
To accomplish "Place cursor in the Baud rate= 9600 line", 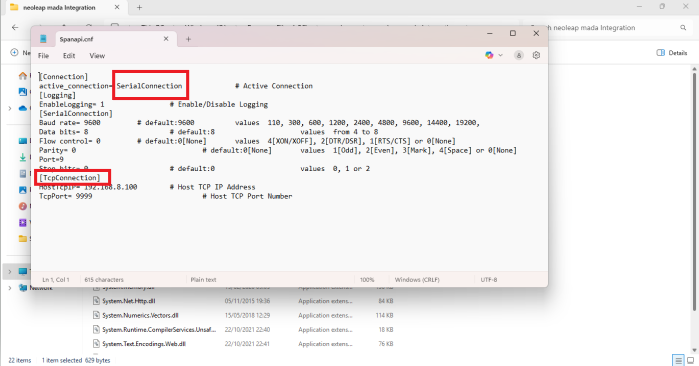I will (70, 123).
